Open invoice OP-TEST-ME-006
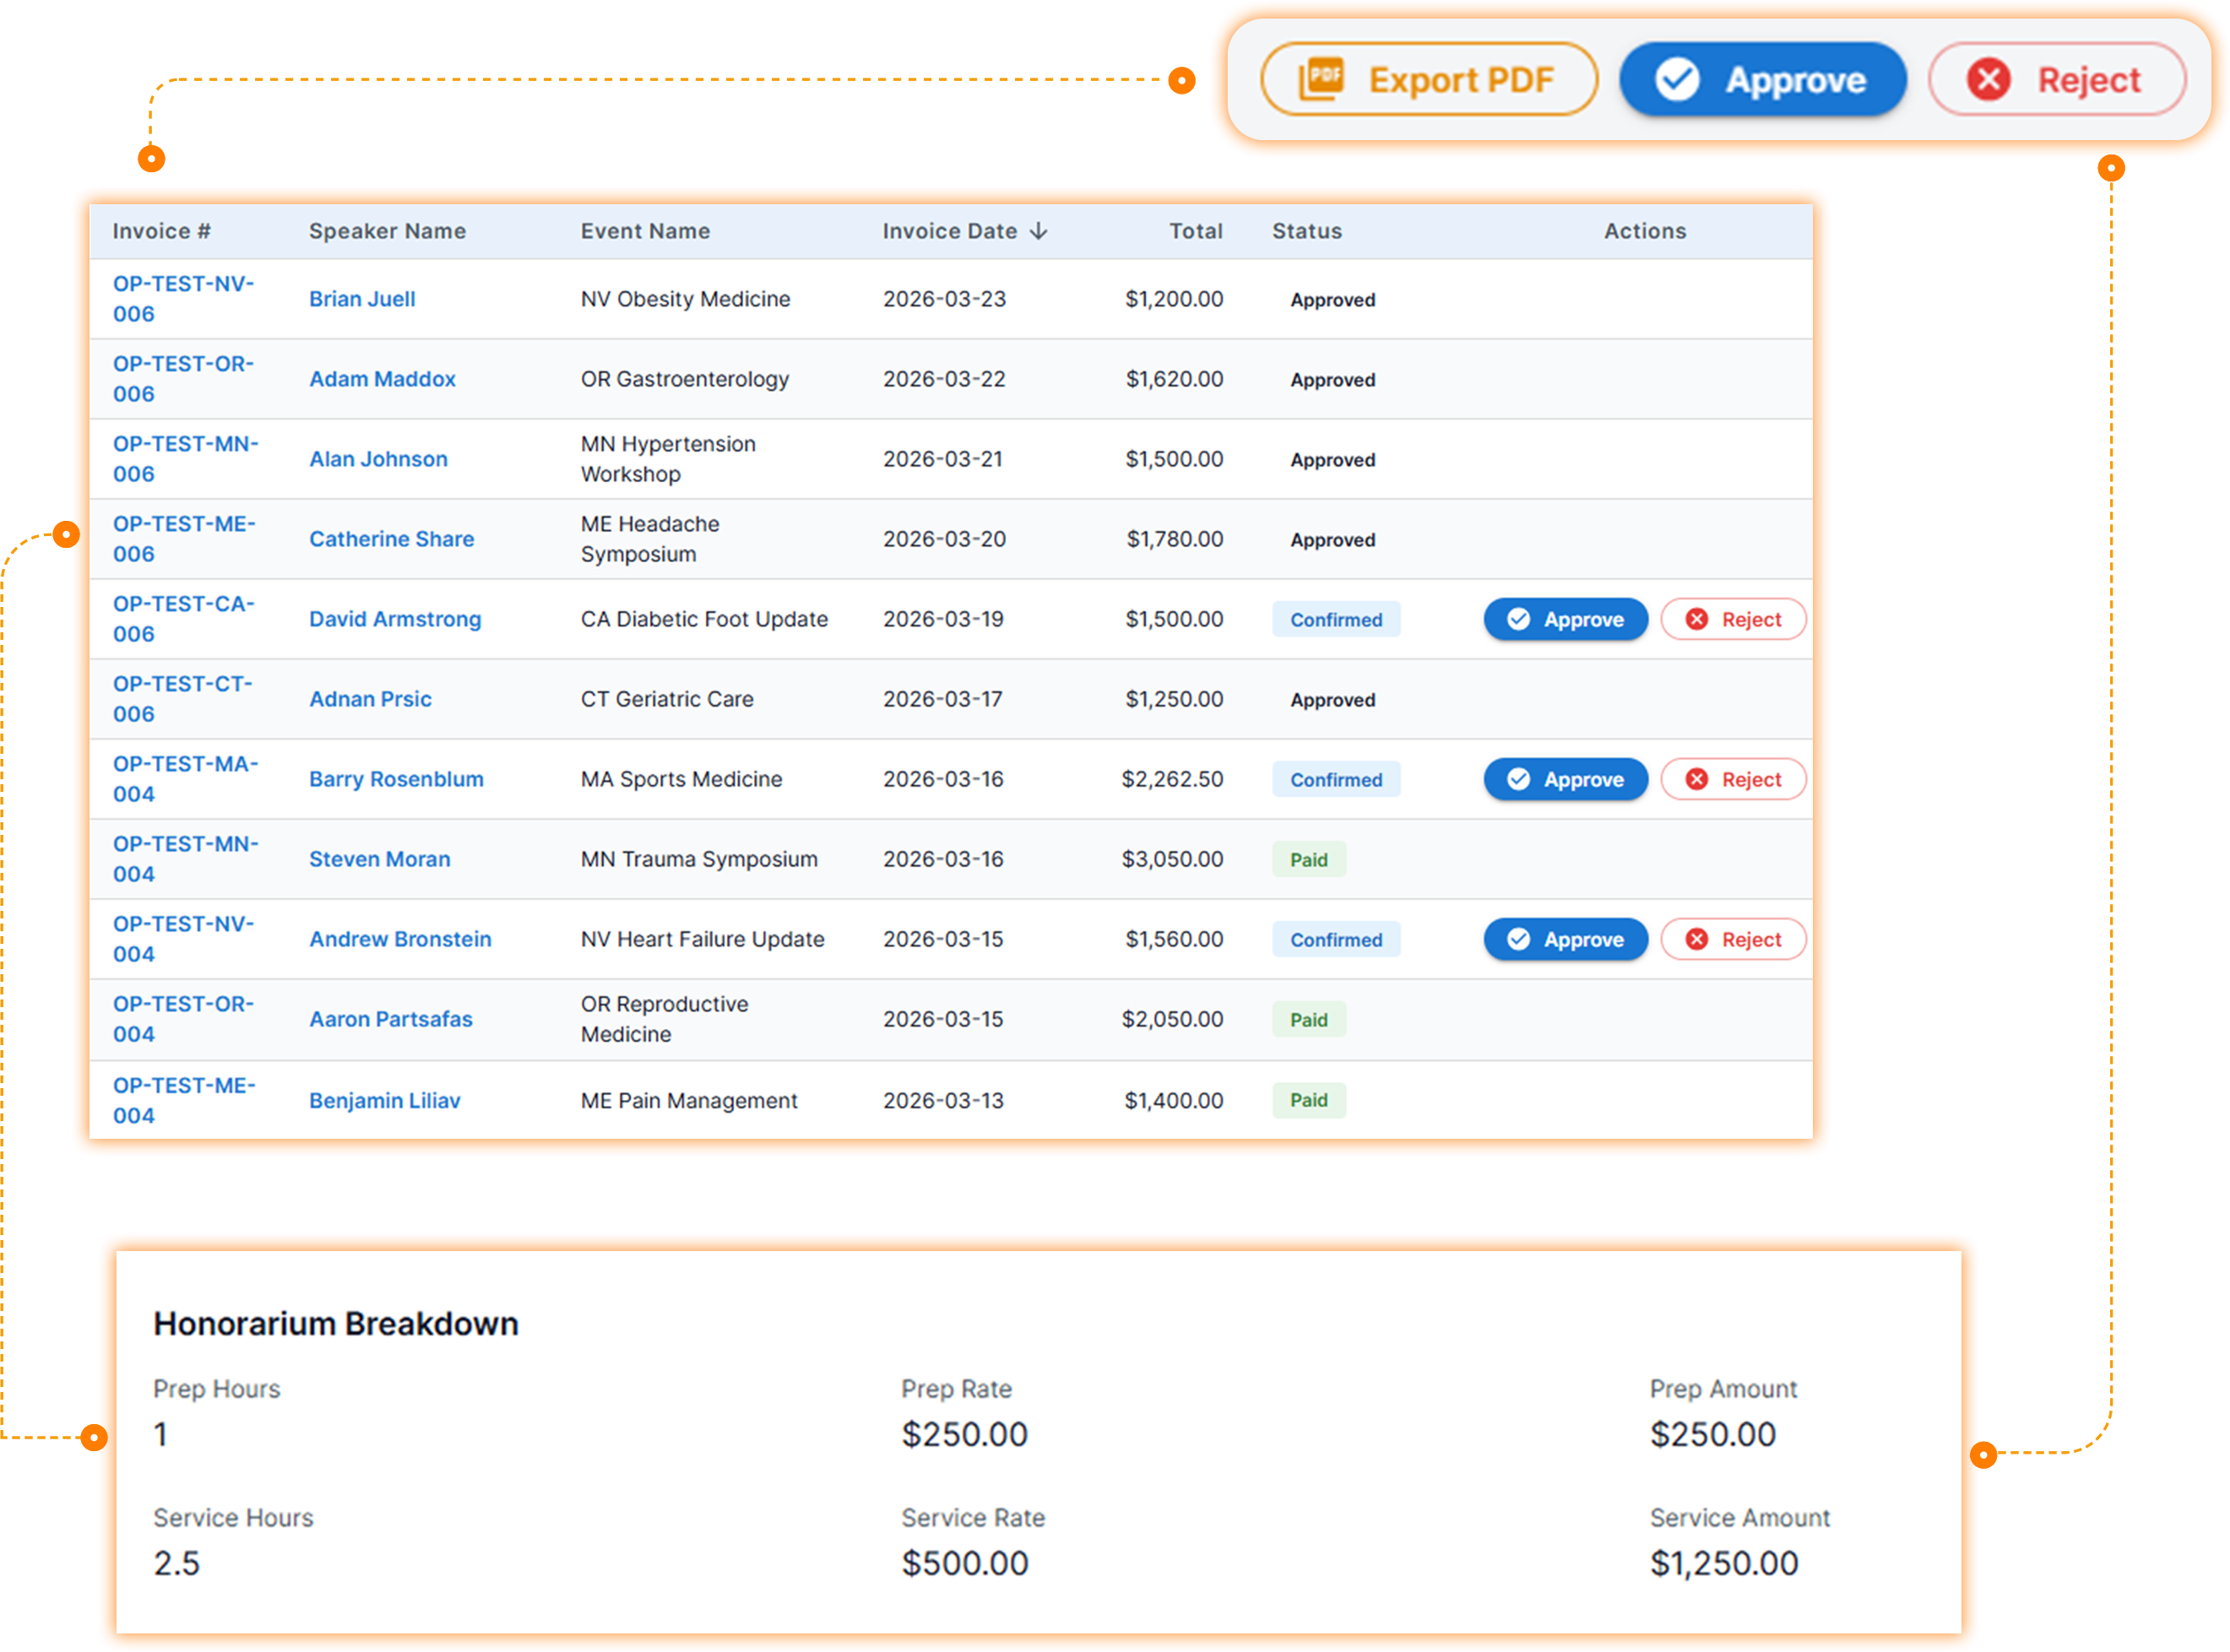Viewport: 2230px width, 1652px height. click(184, 539)
